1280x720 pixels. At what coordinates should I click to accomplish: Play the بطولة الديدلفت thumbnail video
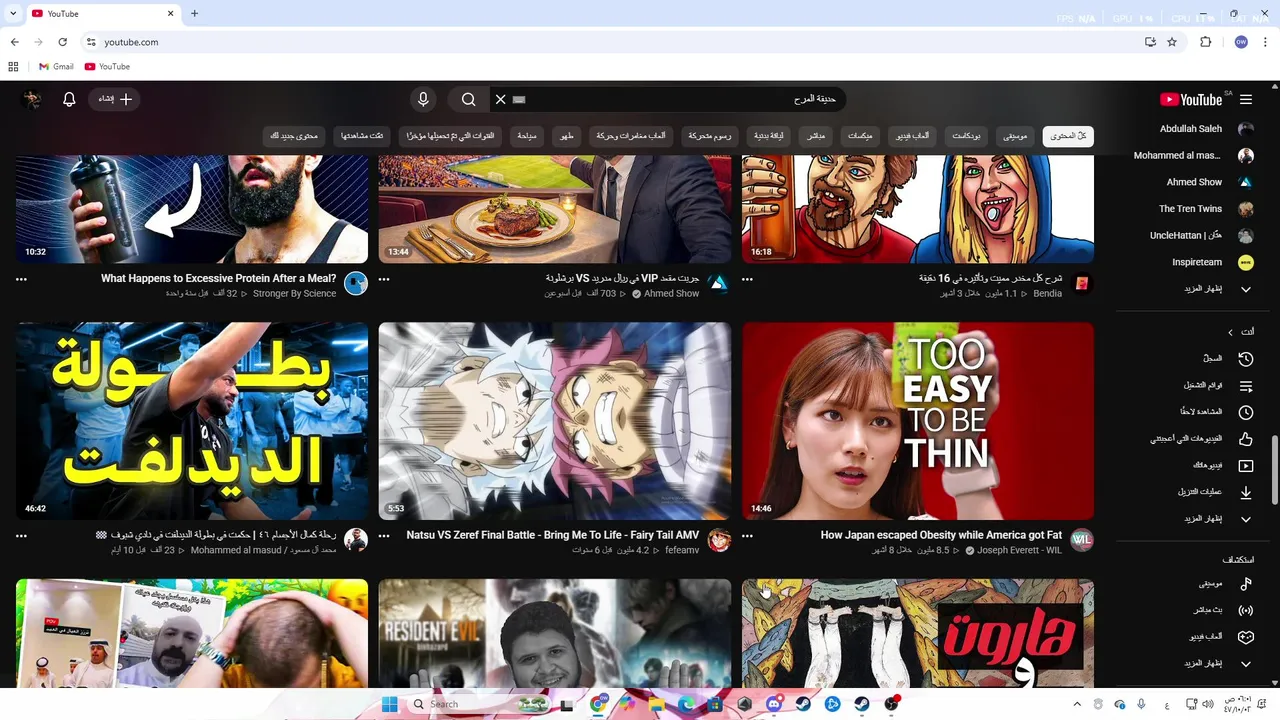192,421
